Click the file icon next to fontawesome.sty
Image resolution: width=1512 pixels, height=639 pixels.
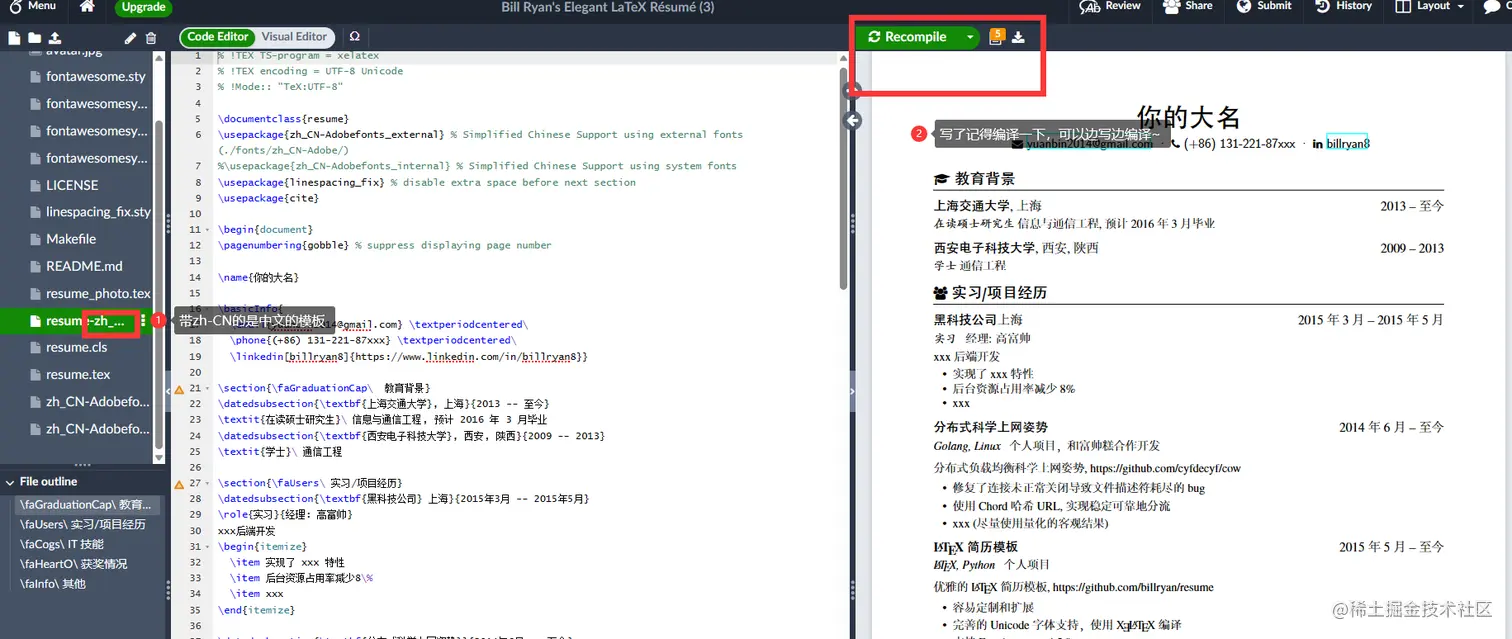[x=36, y=76]
